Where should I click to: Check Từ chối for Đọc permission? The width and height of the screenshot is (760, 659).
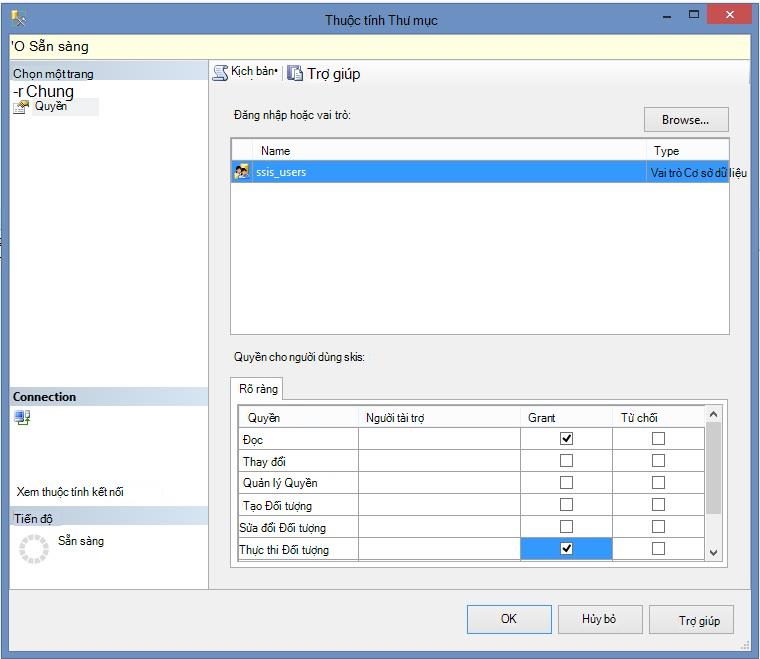click(x=658, y=439)
